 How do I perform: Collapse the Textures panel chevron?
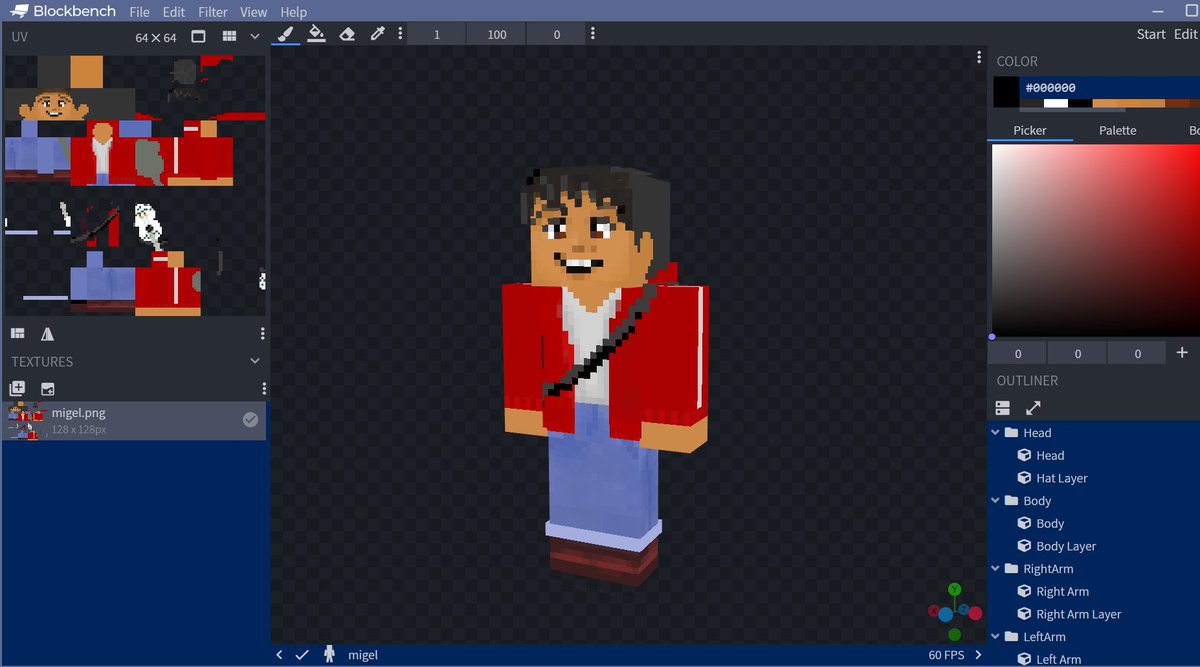[x=255, y=361]
